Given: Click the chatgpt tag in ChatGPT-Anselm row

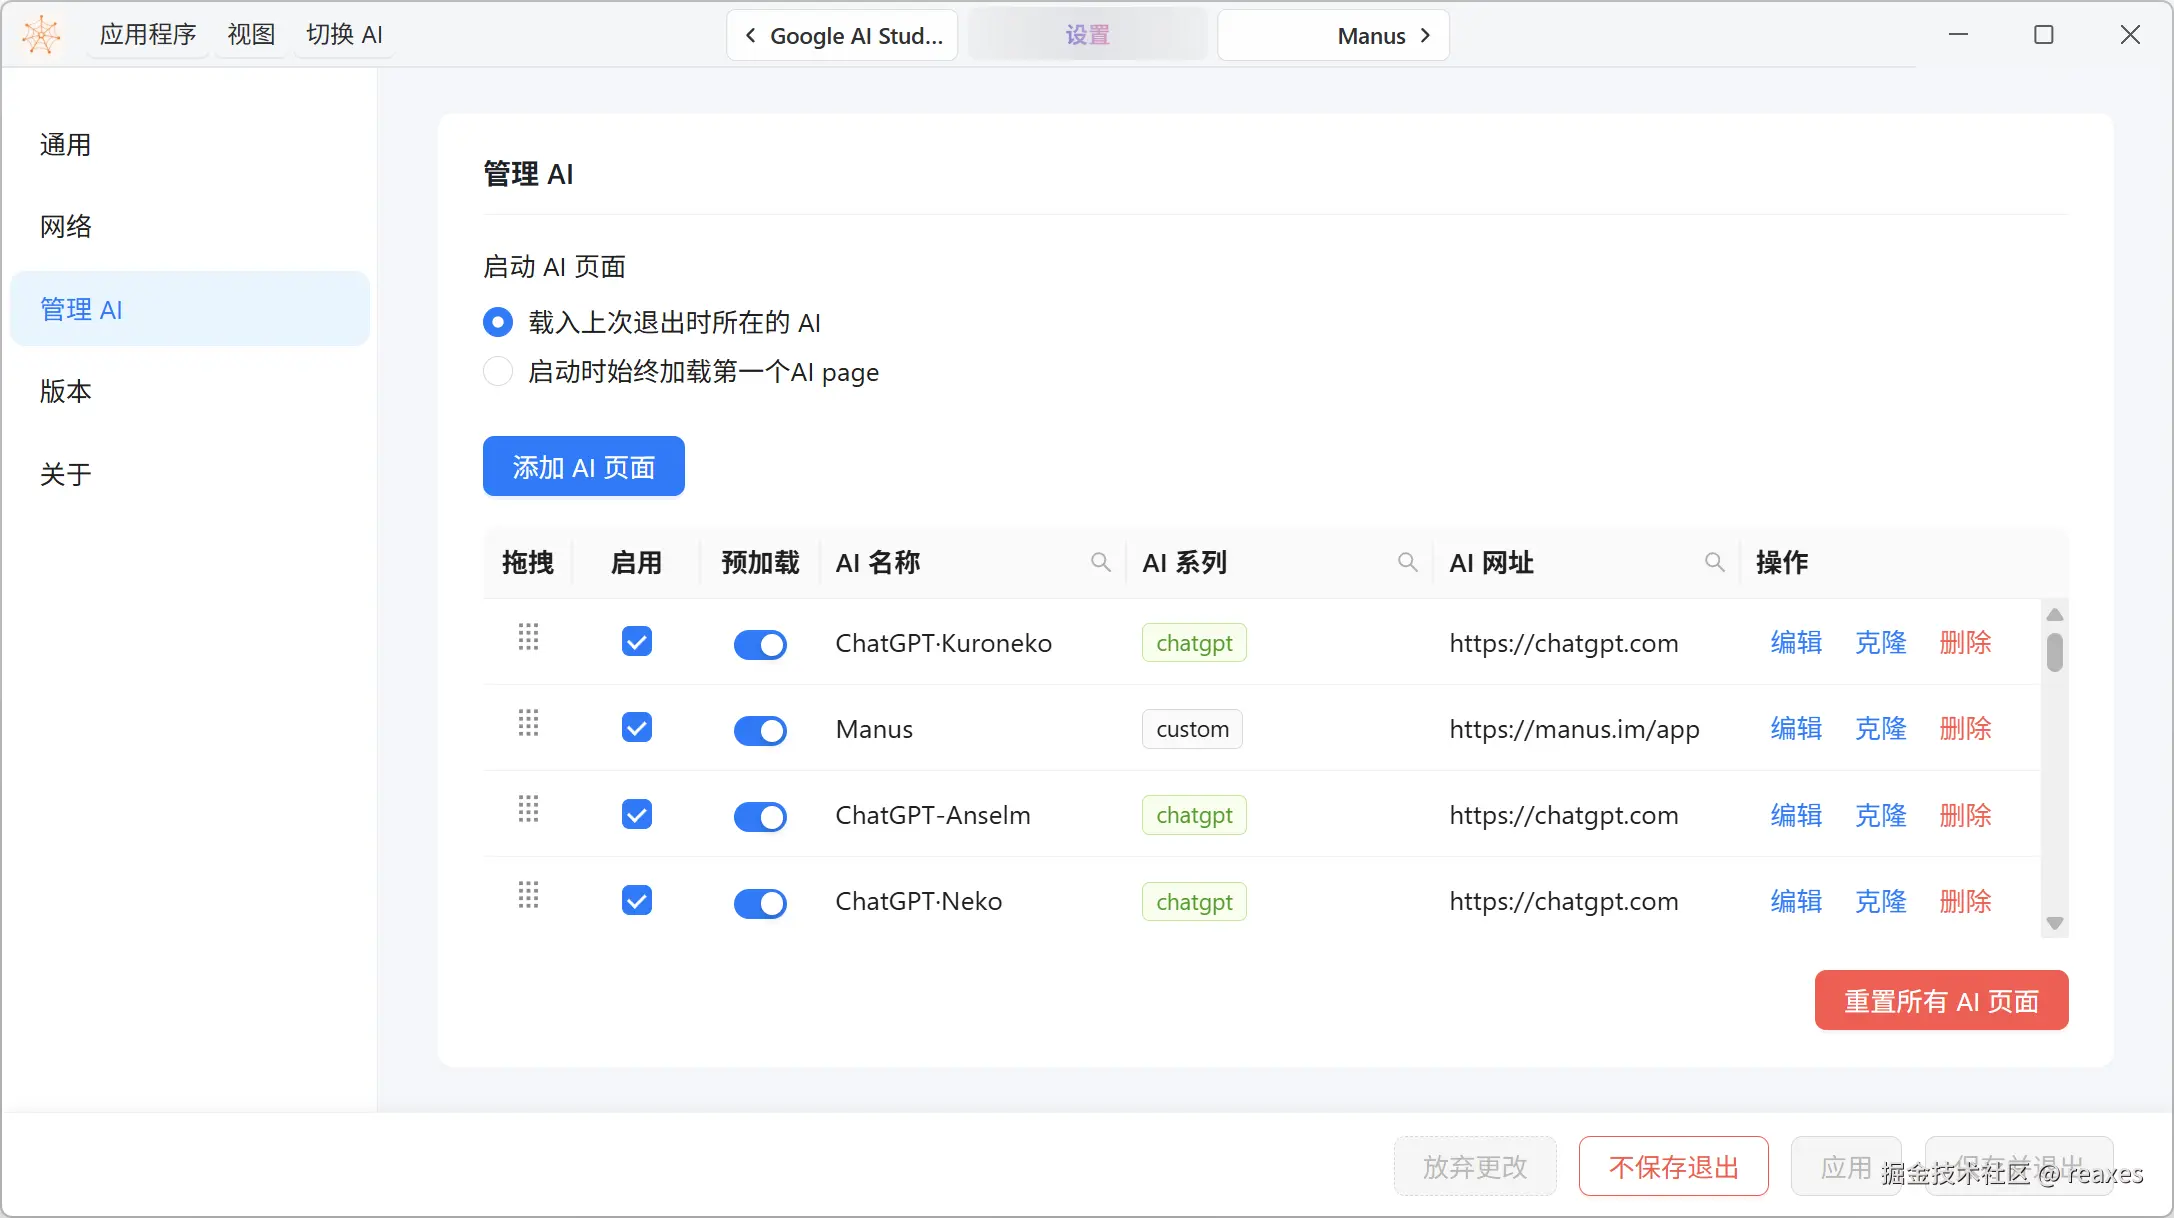Looking at the screenshot, I should [1194, 815].
